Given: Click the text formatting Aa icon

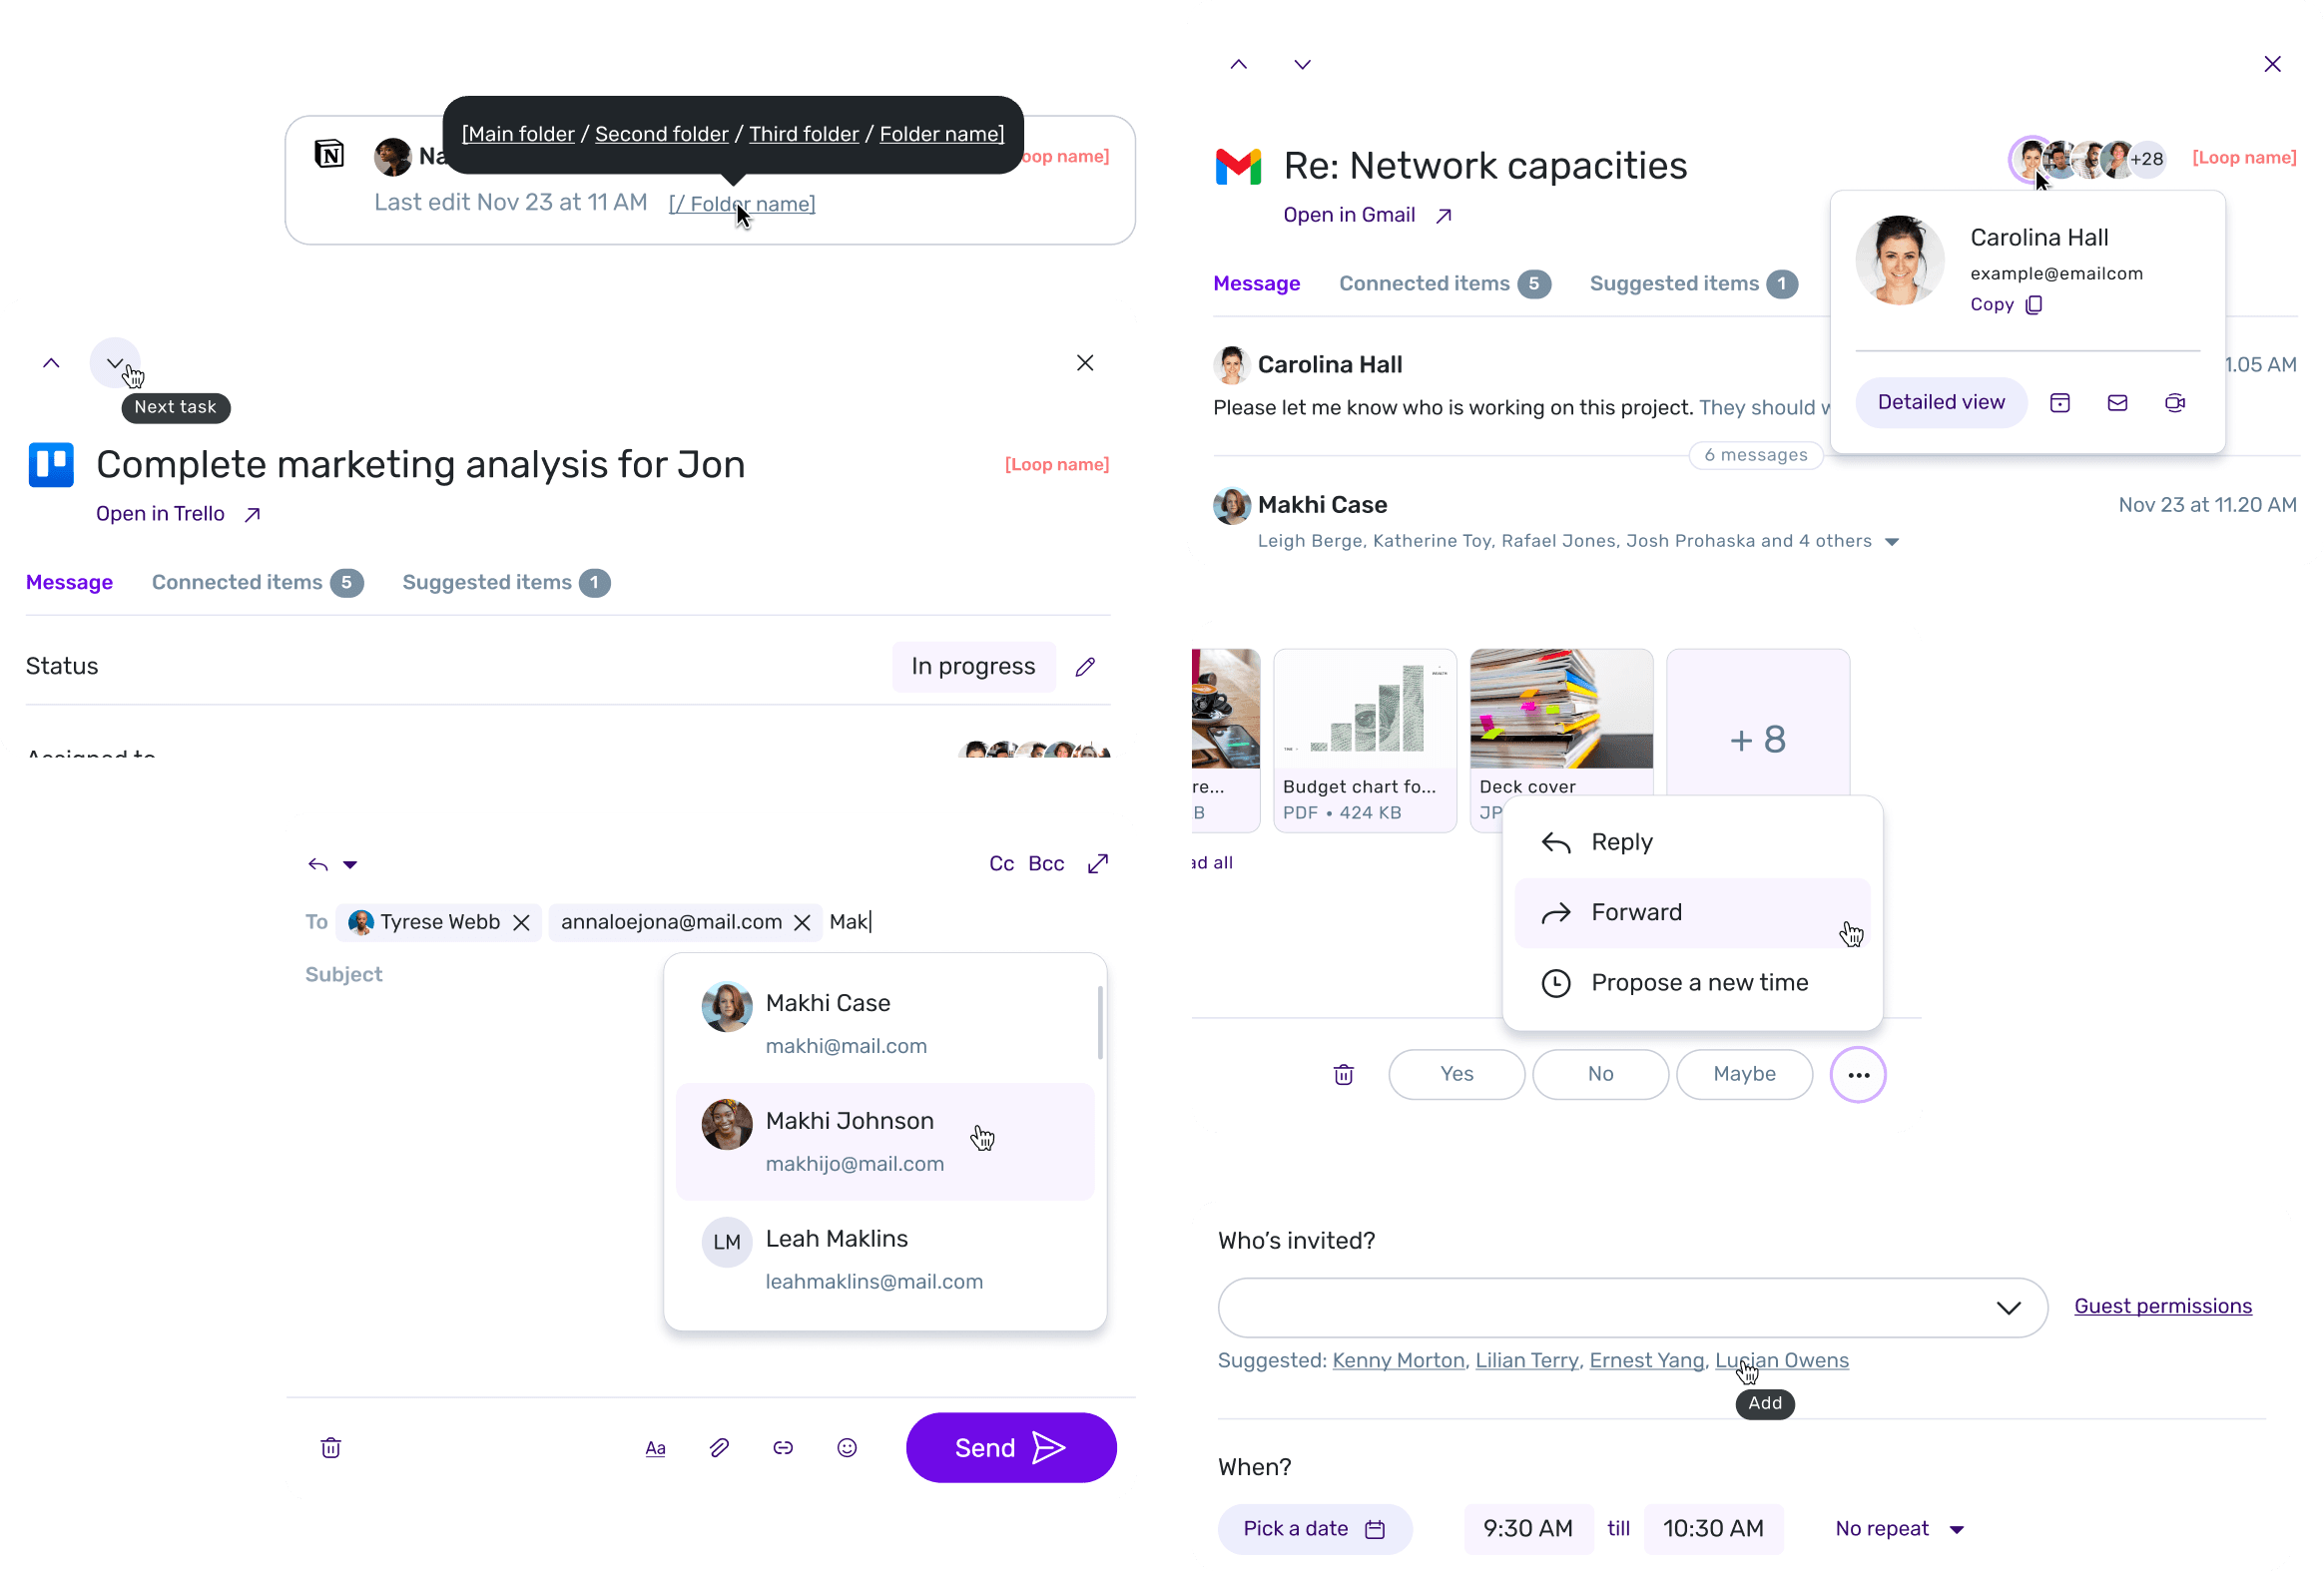Looking at the screenshot, I should coord(655,1448).
